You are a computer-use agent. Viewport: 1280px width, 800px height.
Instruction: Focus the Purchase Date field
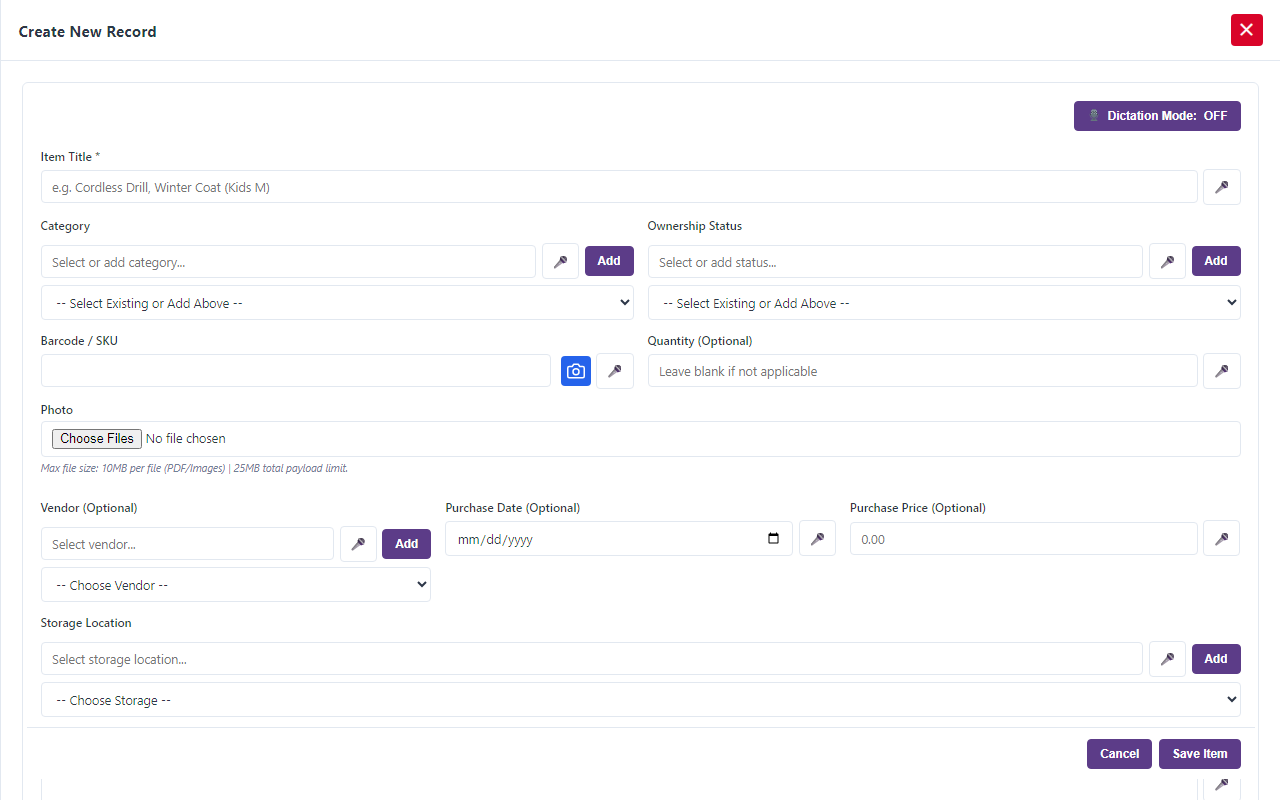pyautogui.click(x=619, y=539)
